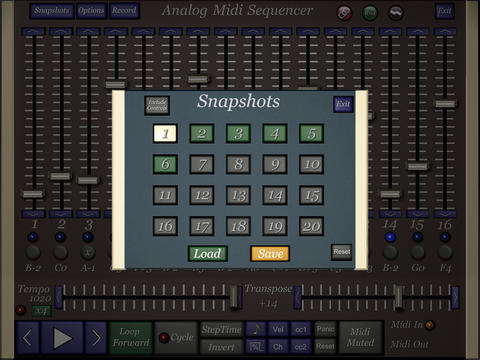Click the down arrow below fader 1
The image size is (480, 360).
pos(33,214)
